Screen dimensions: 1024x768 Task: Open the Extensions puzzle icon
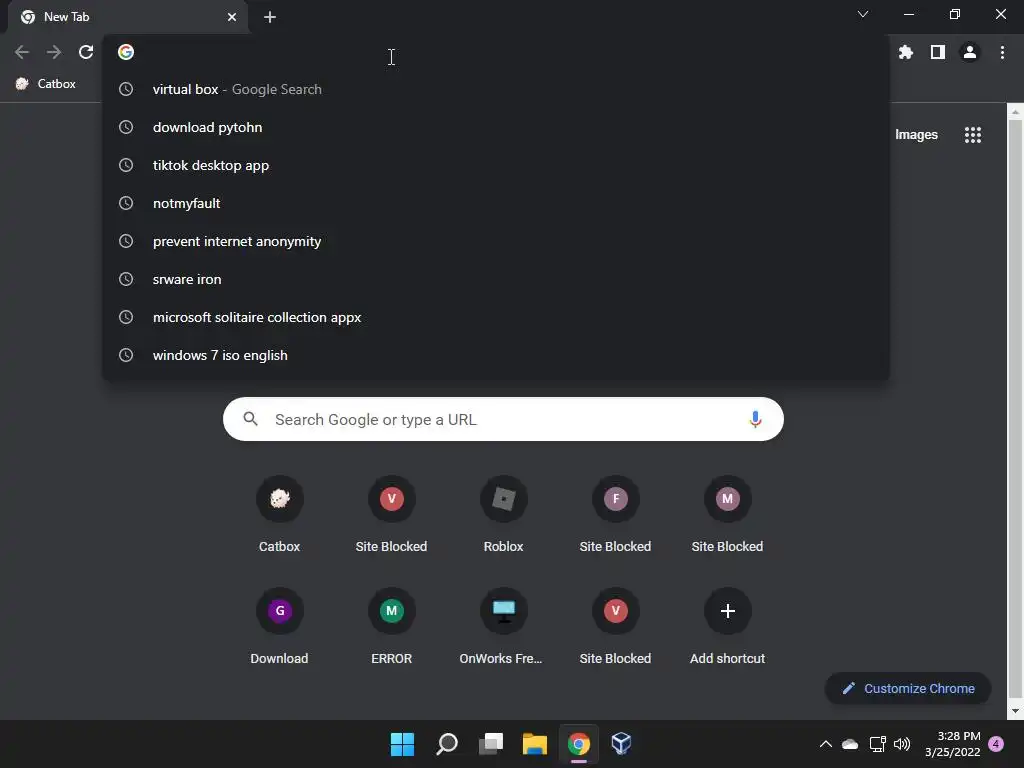coord(905,52)
